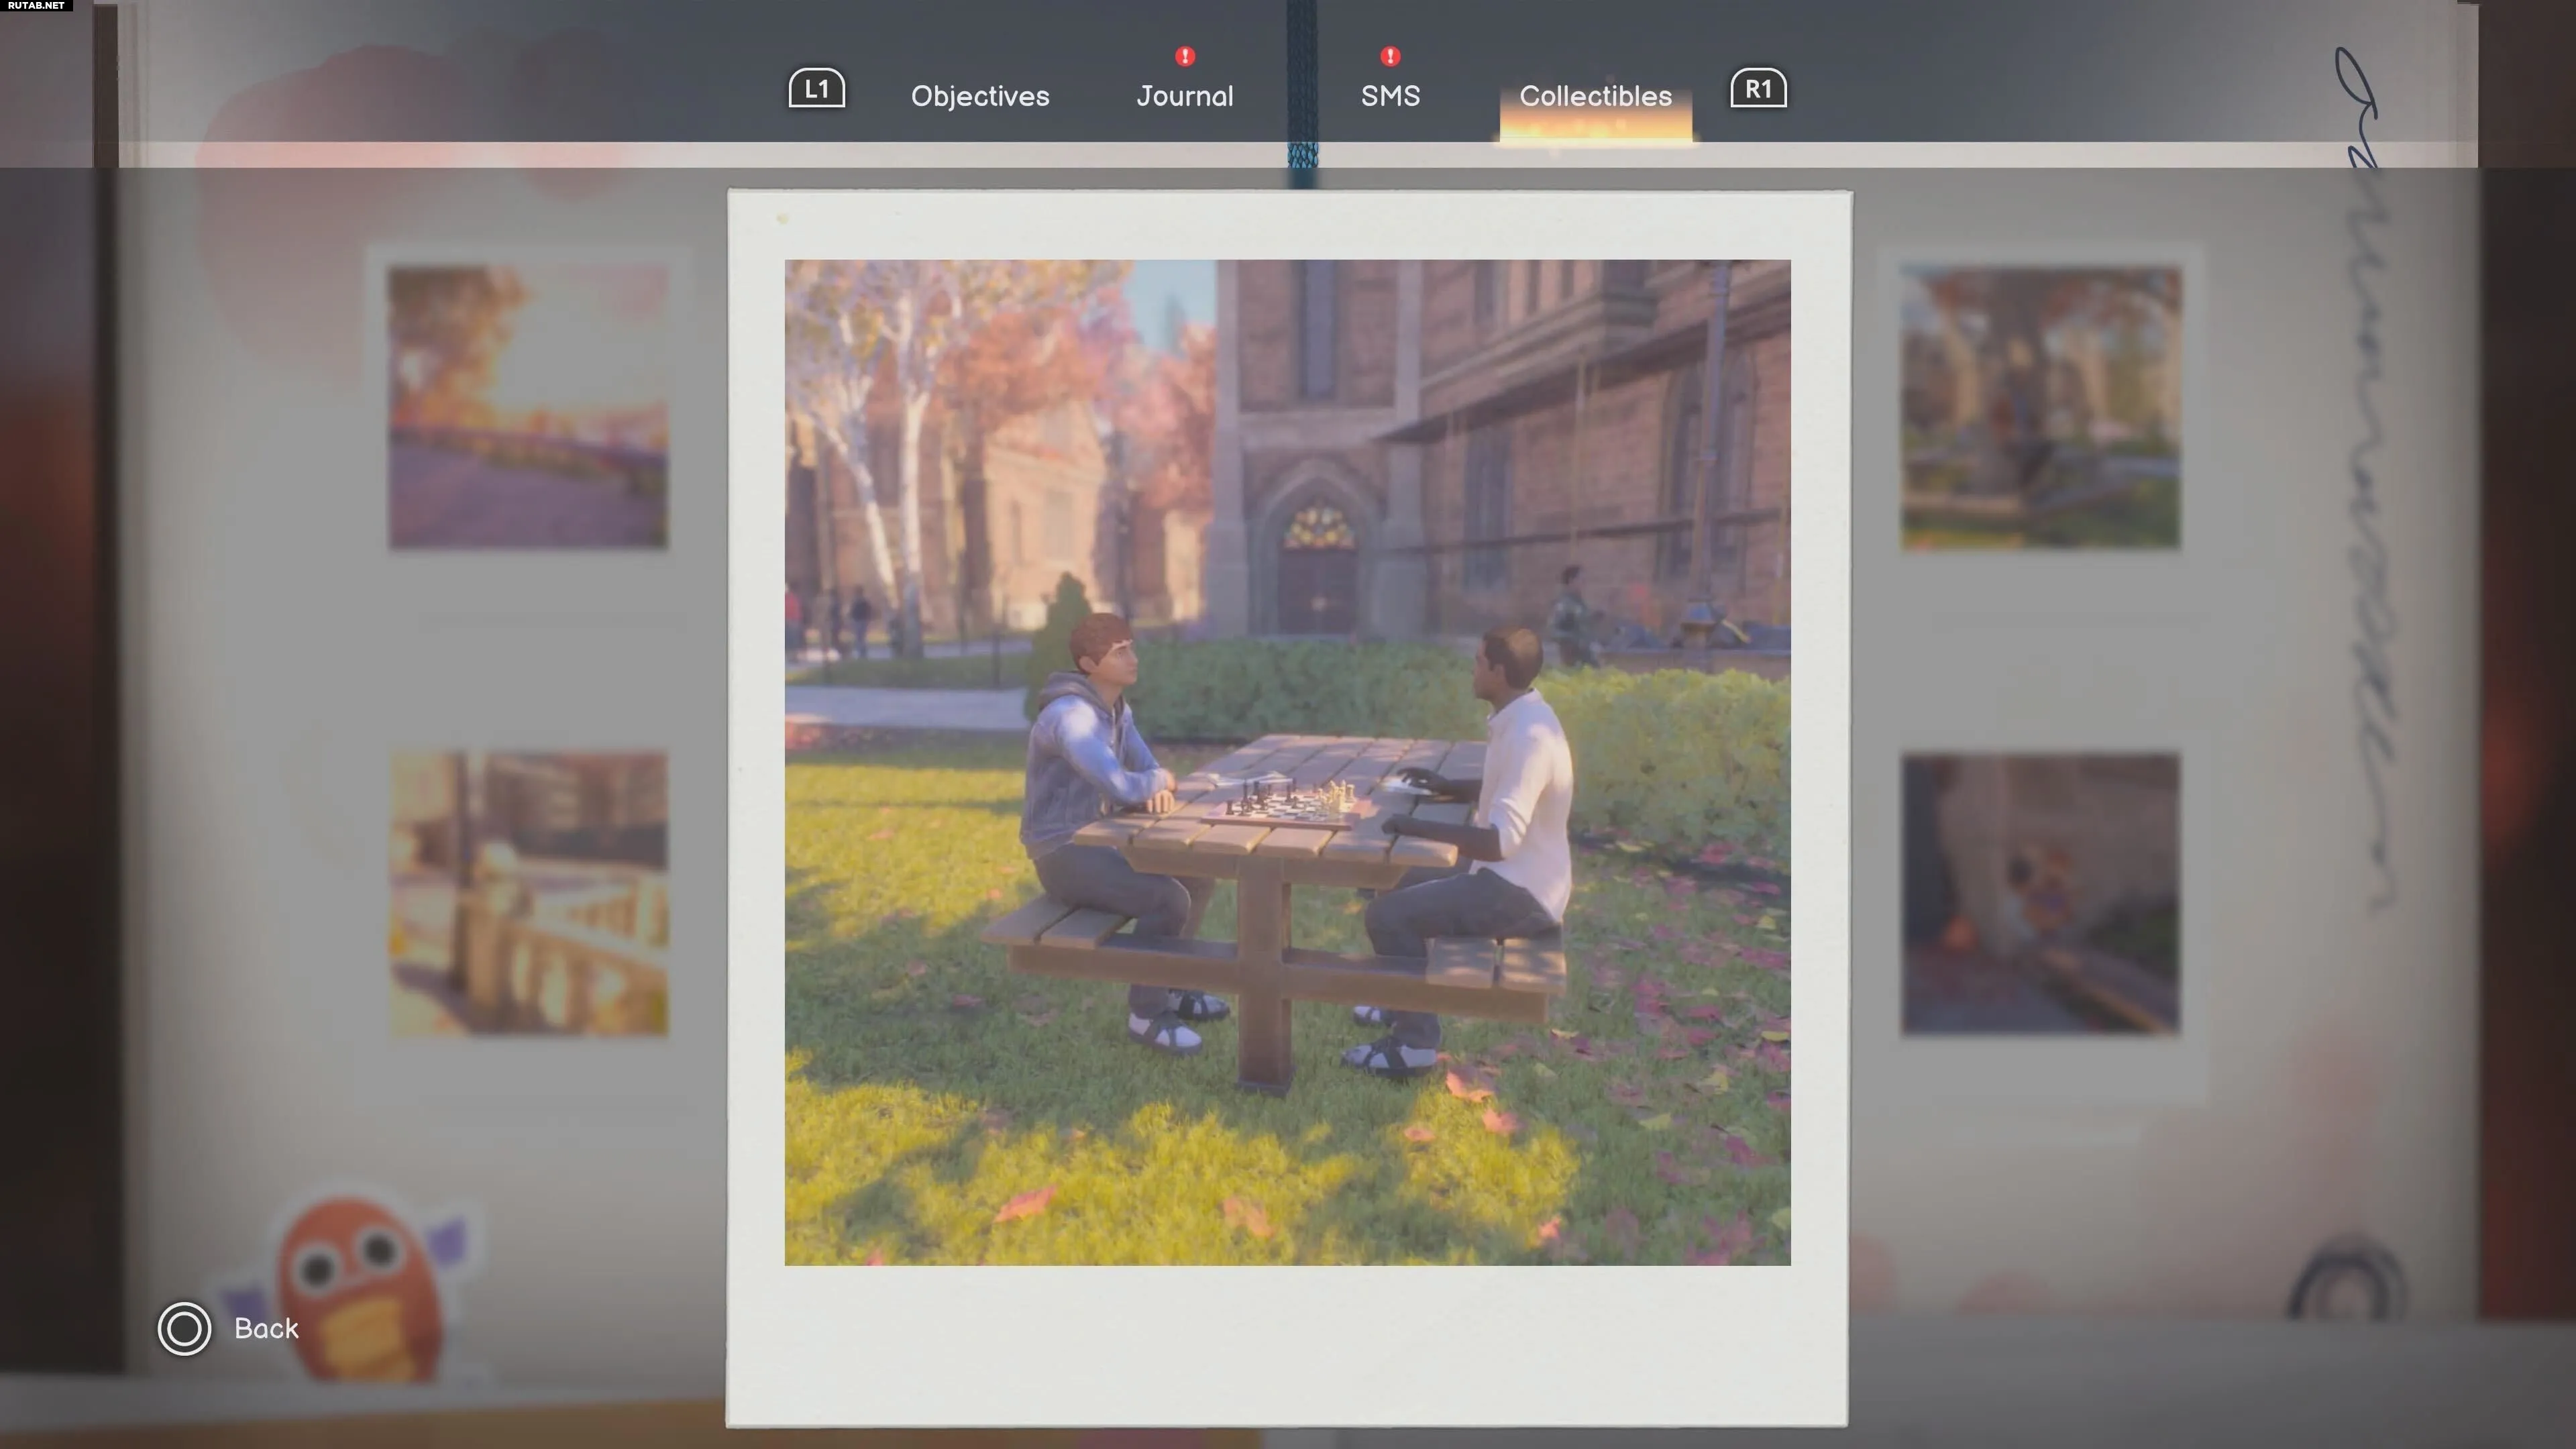Click the Back label

tap(266, 1329)
